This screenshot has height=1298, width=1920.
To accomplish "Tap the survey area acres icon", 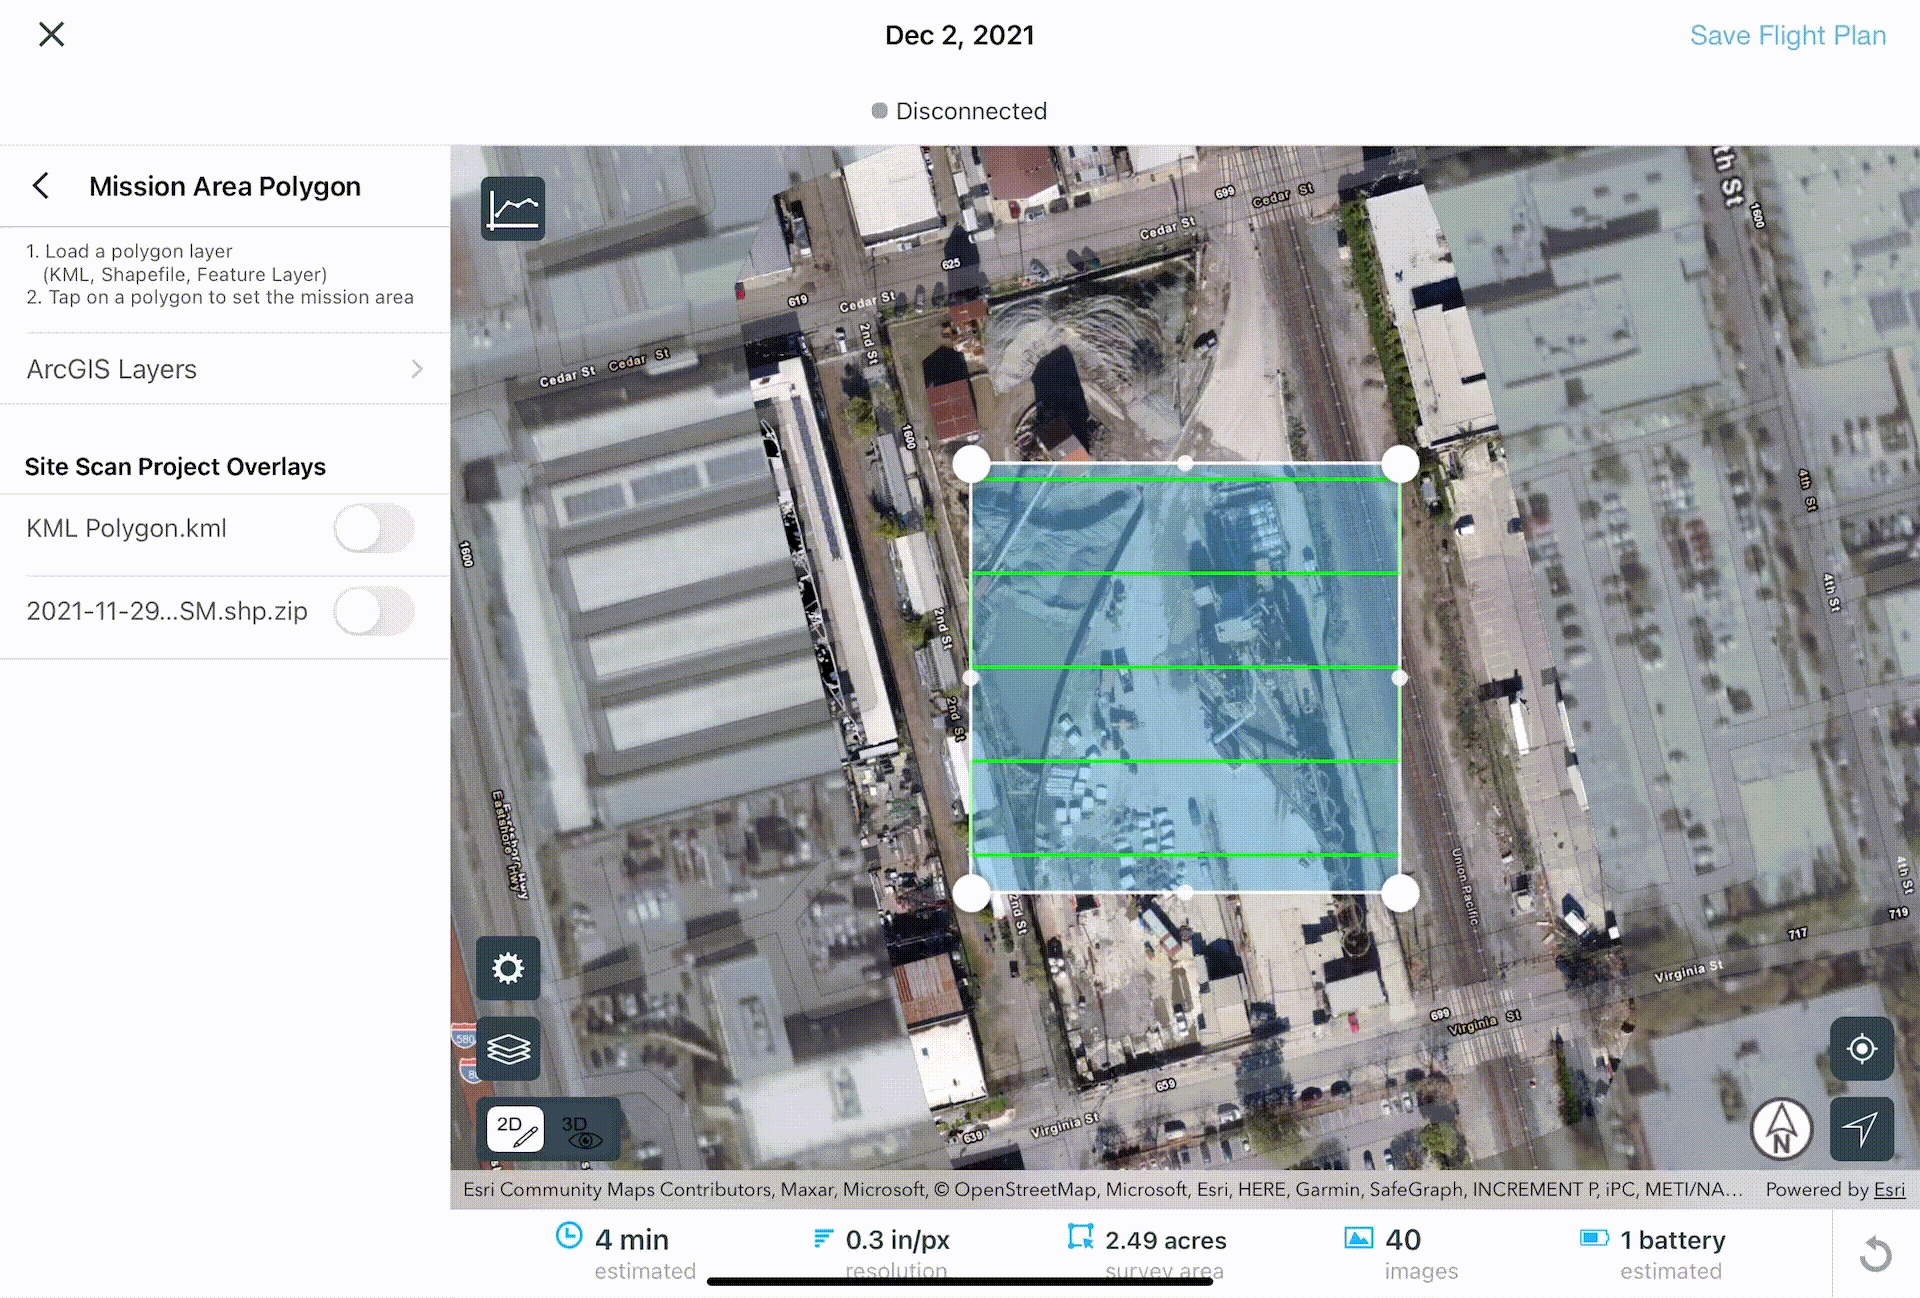I will [x=1080, y=1238].
